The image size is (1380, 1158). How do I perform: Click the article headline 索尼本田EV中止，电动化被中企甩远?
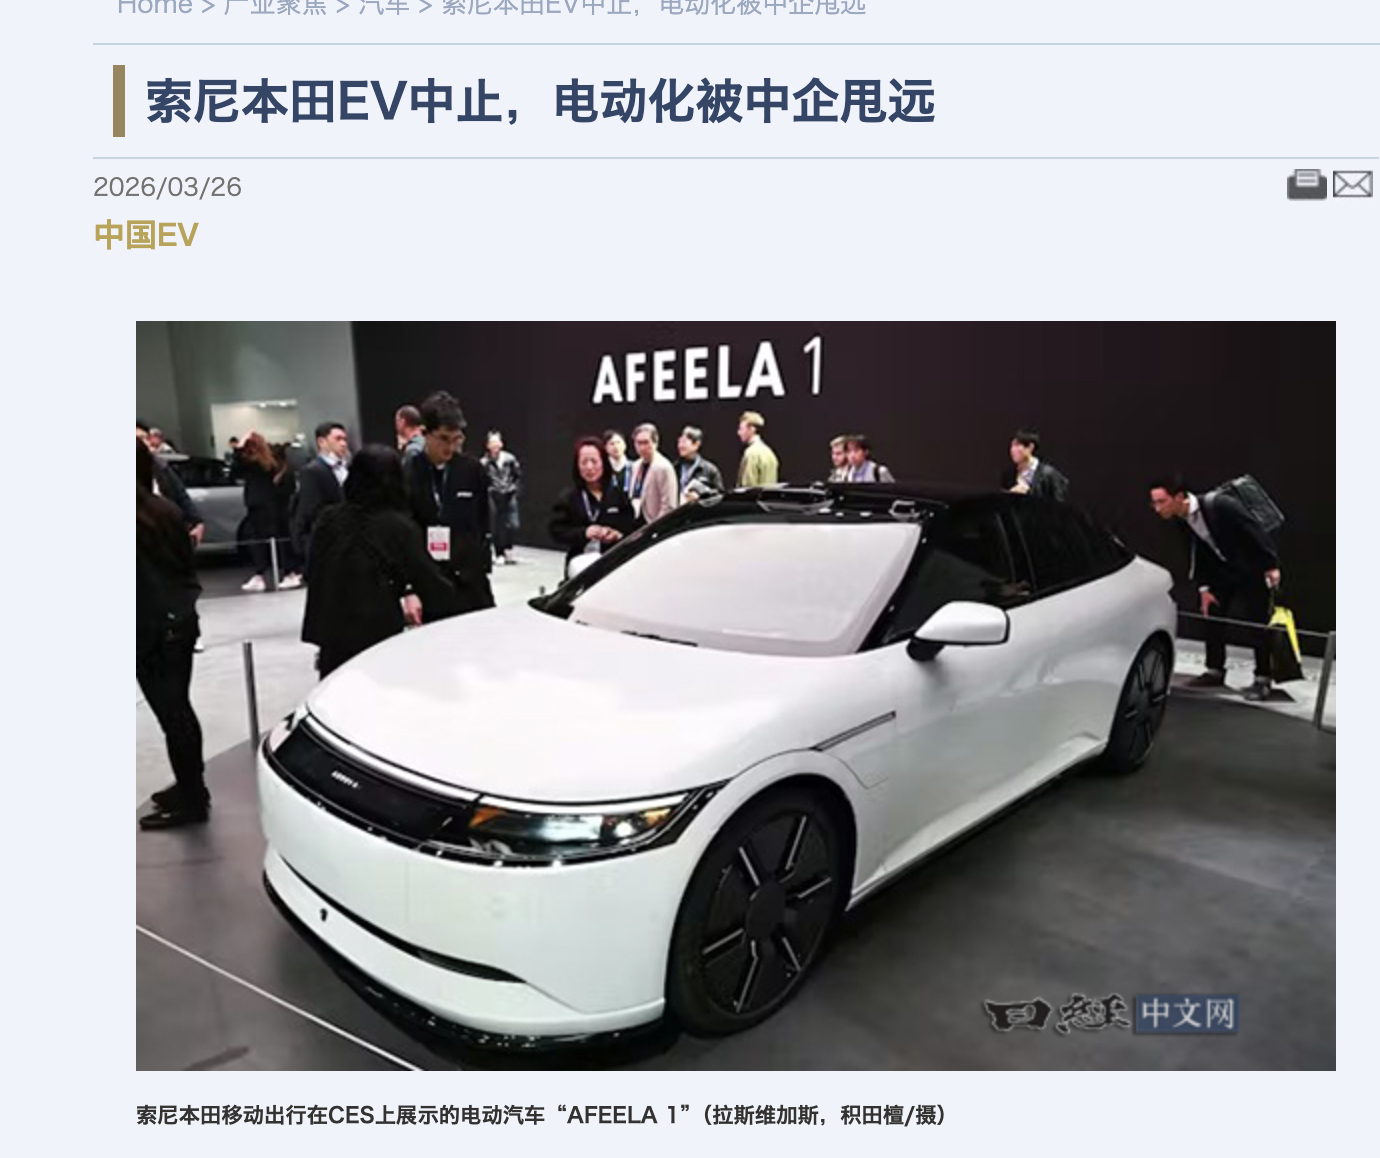click(x=540, y=101)
